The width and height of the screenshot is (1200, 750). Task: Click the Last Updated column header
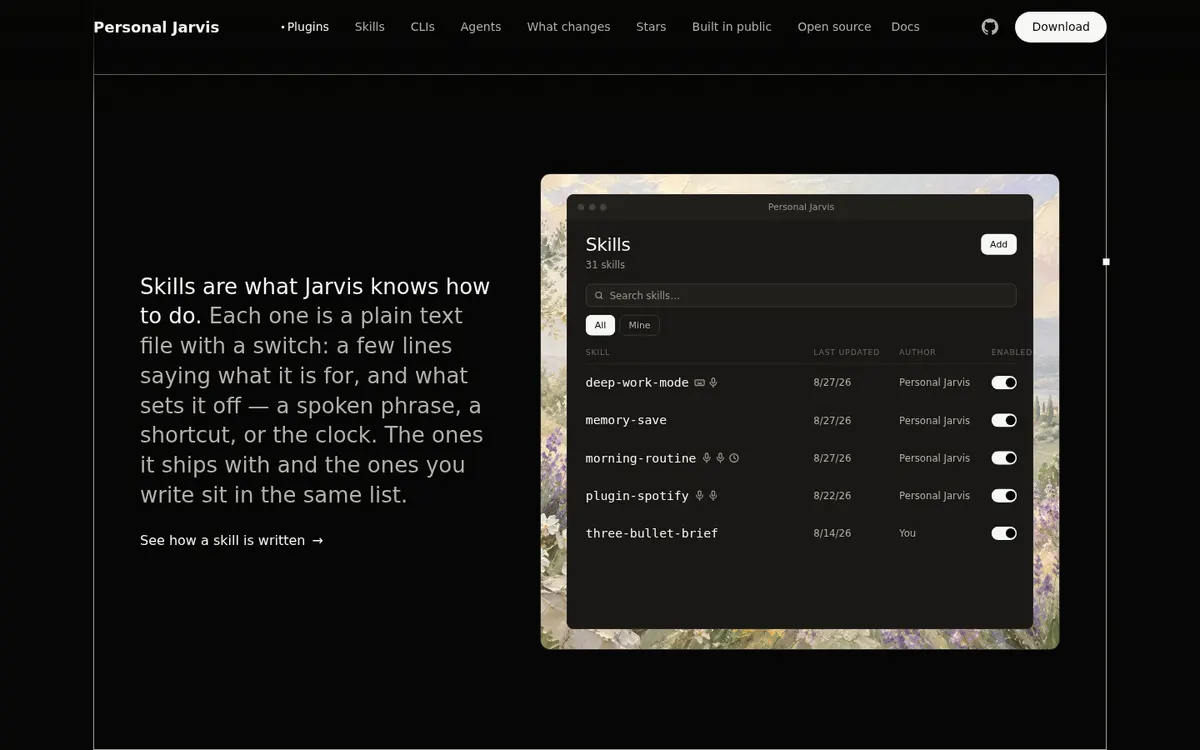[x=846, y=352]
